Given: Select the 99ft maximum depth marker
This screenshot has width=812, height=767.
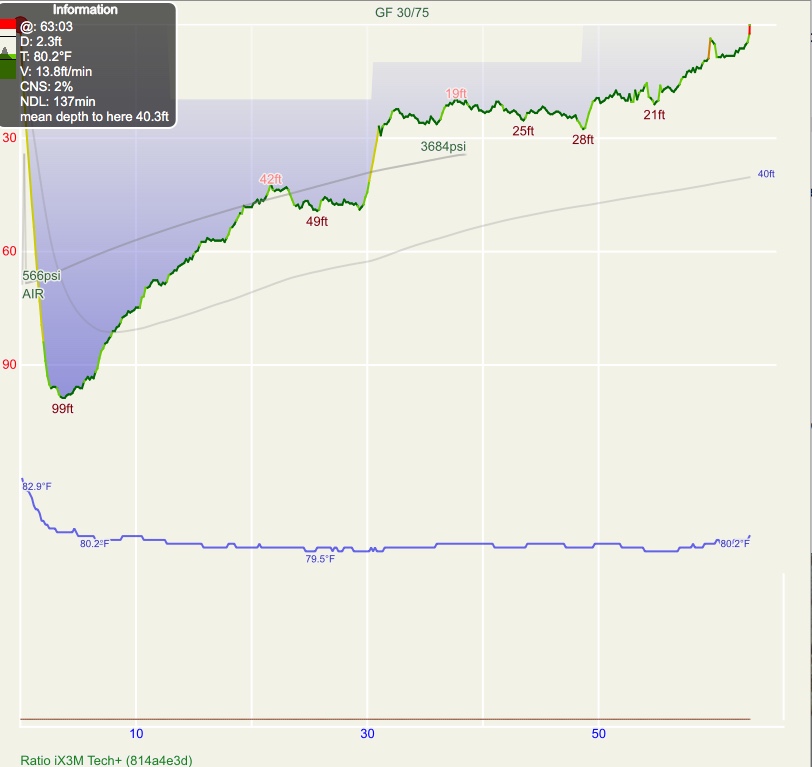Looking at the screenshot, I should 63,408.
